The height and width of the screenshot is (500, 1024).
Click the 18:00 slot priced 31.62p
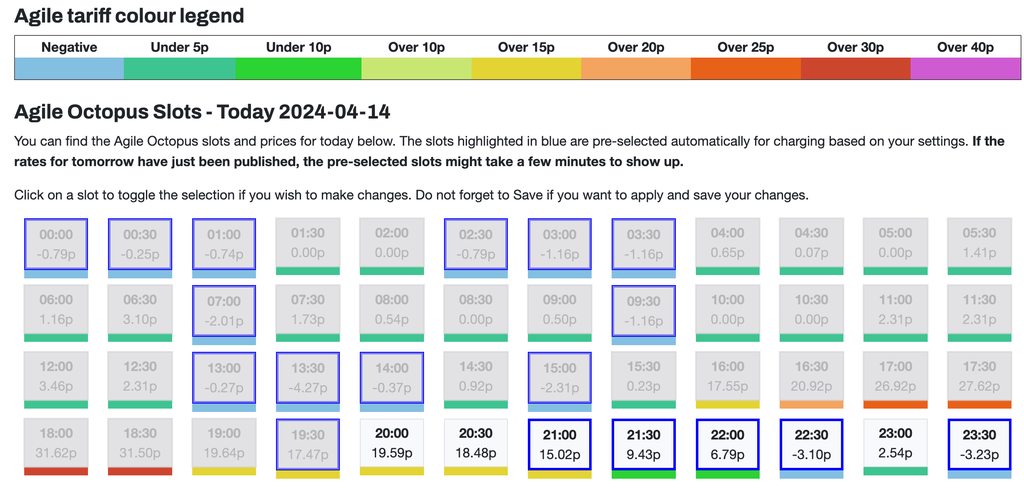[55, 443]
